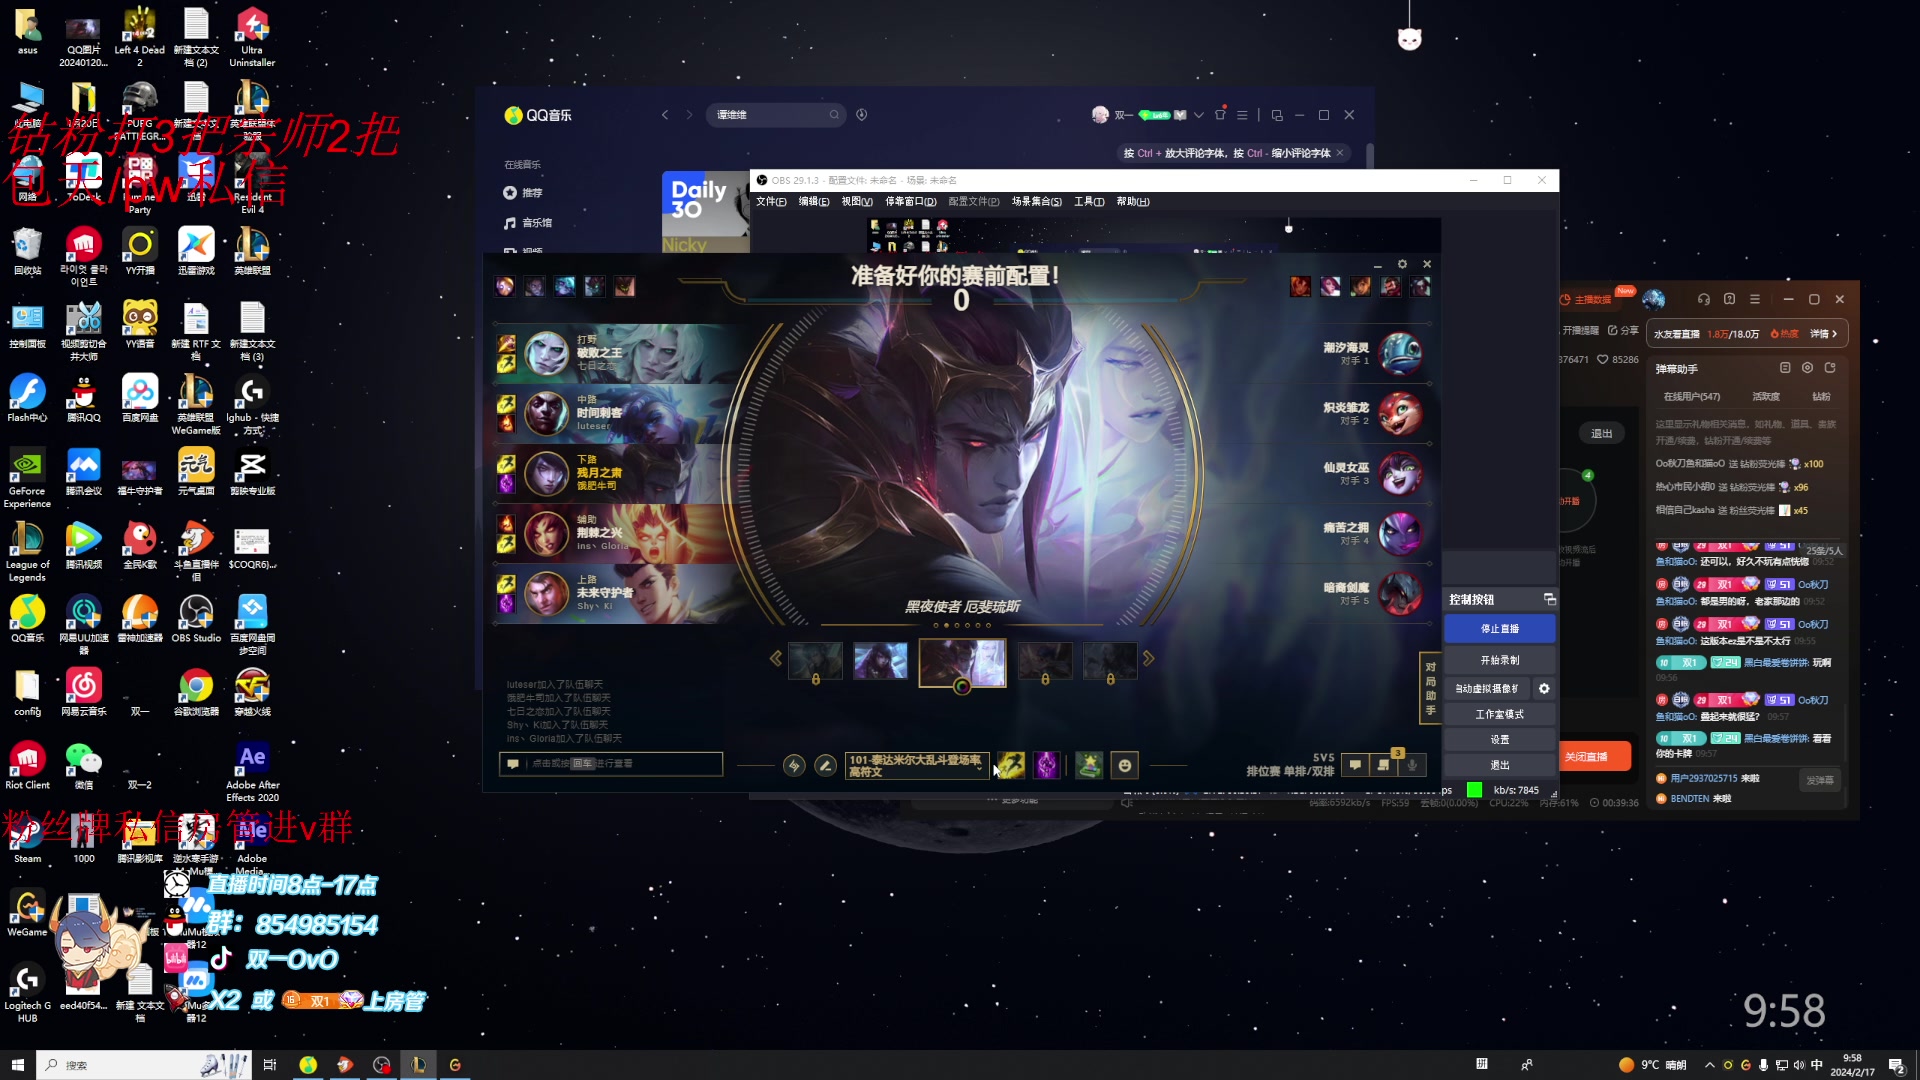1920x1080 pixels.
Task: Go forward in QQ音乐 navigation
Action: click(x=689, y=115)
